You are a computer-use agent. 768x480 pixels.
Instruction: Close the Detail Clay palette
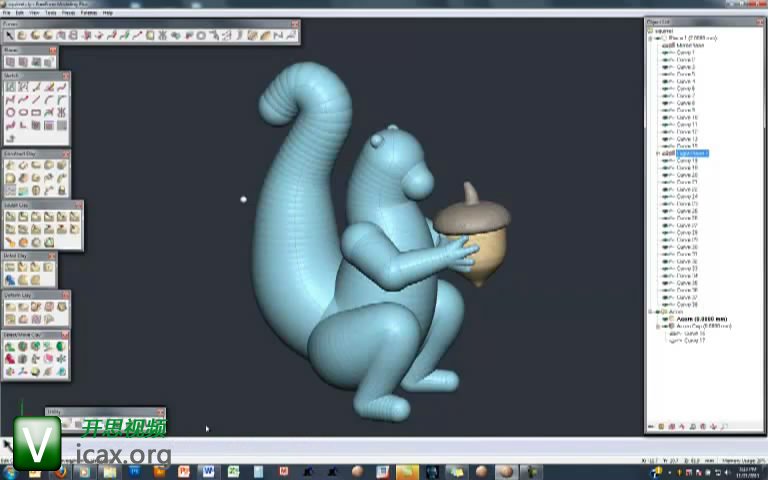(52, 256)
